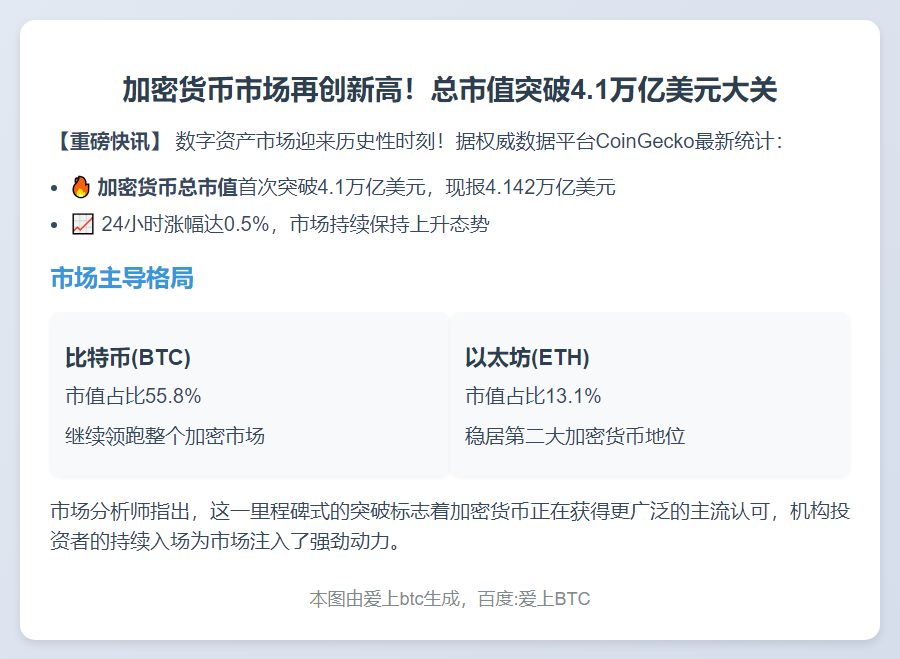Click the blue 市场主导格局 section heading
The height and width of the screenshot is (659, 900).
coord(121,278)
